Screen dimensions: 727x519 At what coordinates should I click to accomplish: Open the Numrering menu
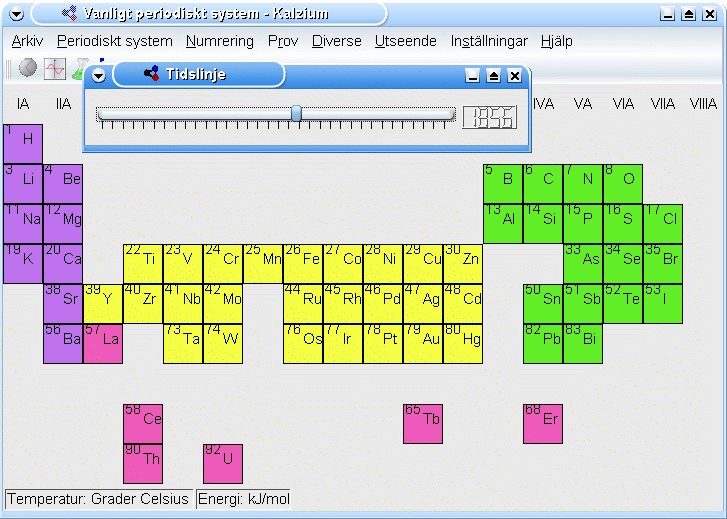(x=220, y=41)
